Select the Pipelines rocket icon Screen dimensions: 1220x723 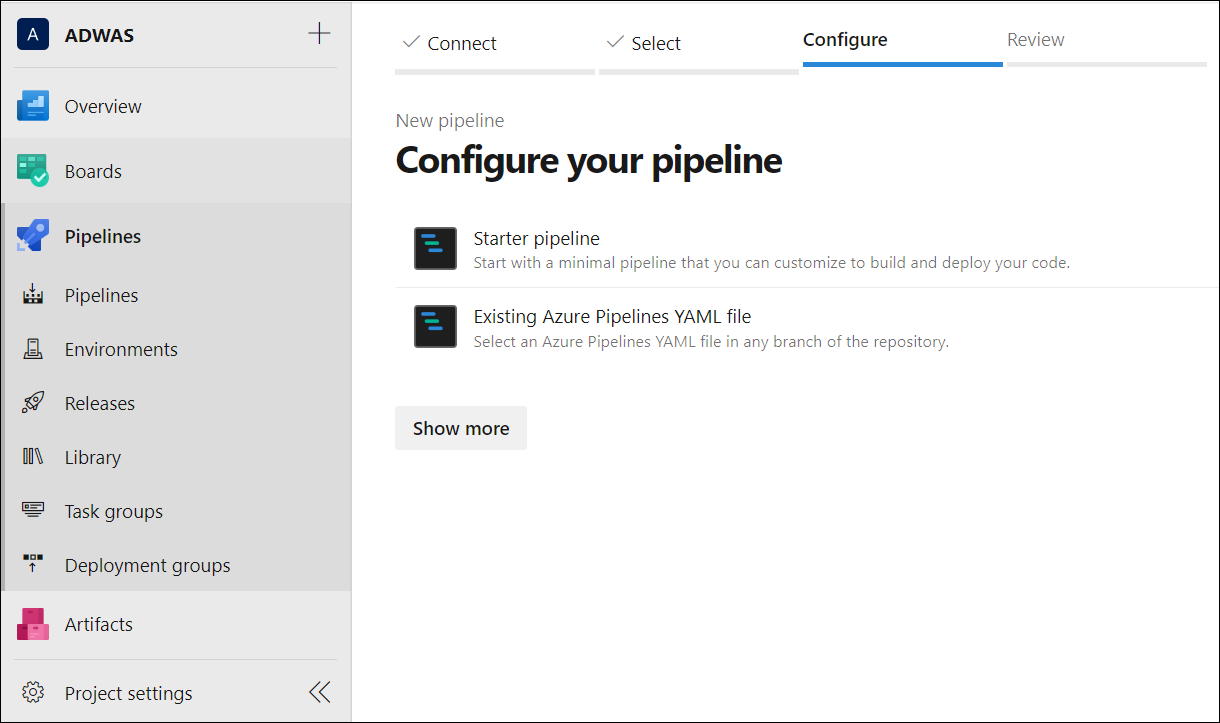(33, 235)
